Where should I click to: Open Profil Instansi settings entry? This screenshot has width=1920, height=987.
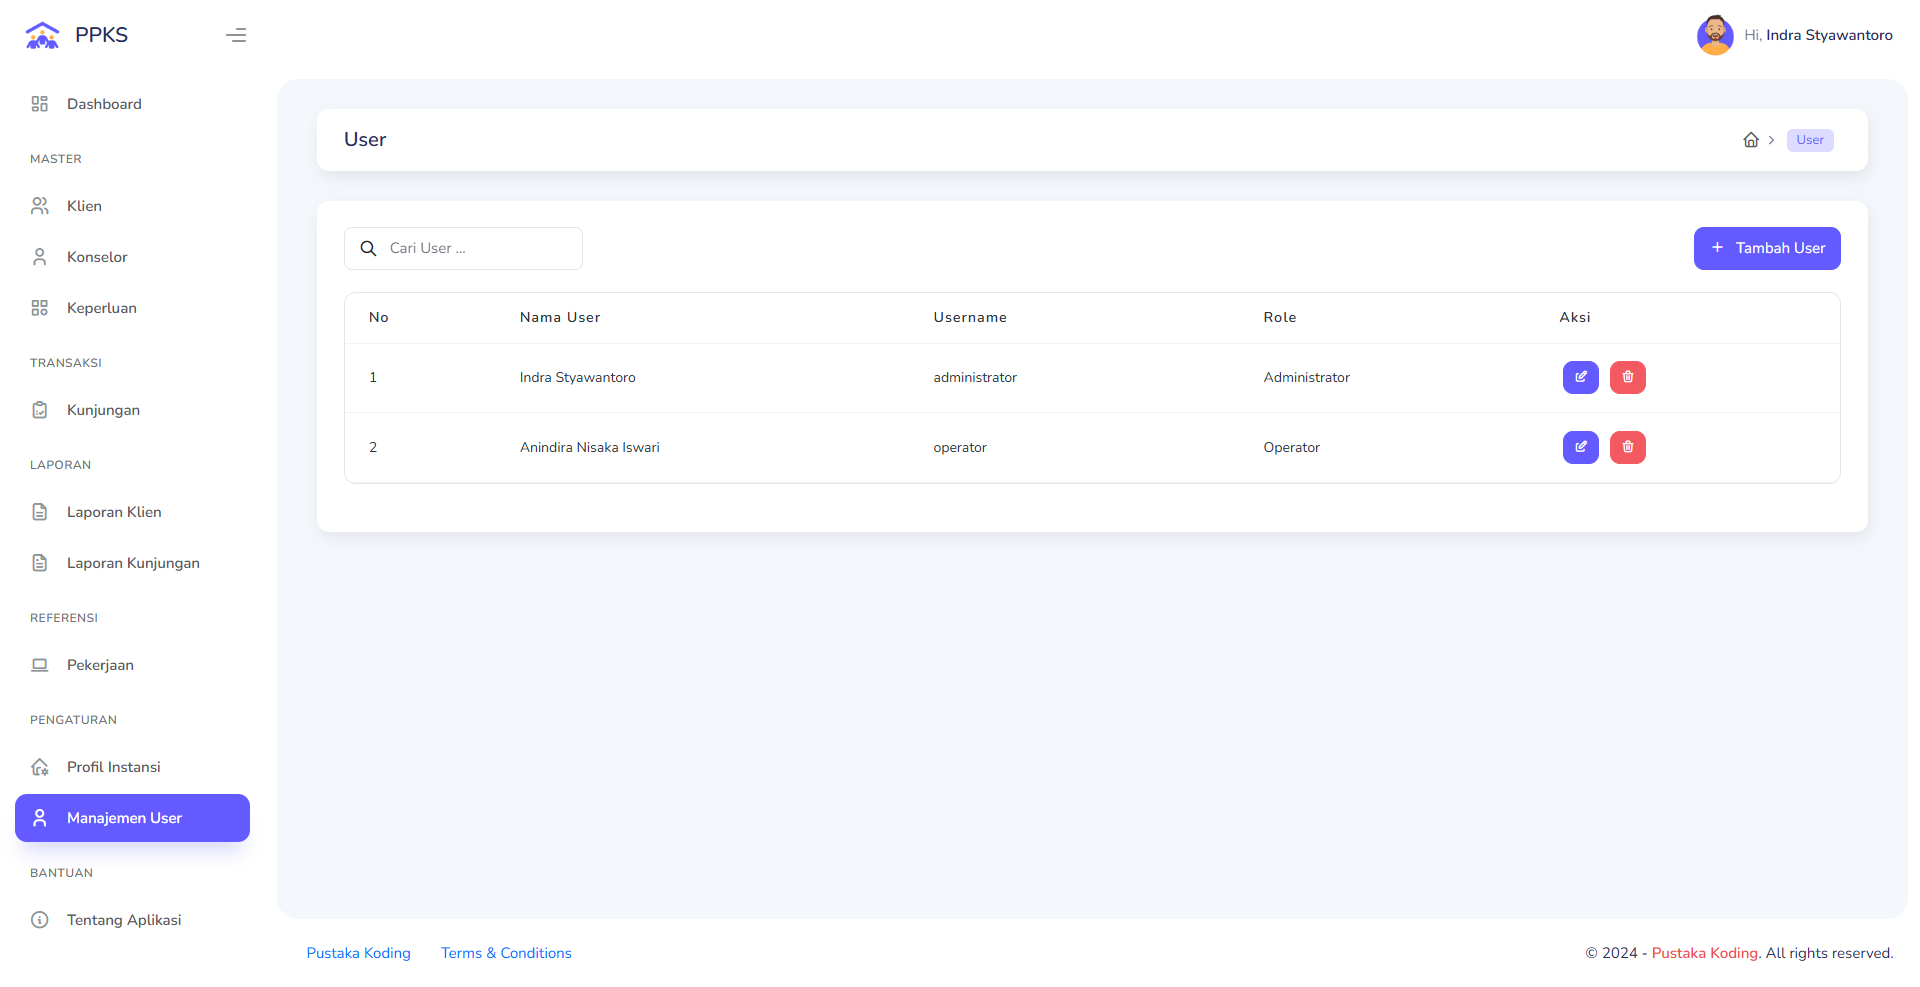coord(113,766)
